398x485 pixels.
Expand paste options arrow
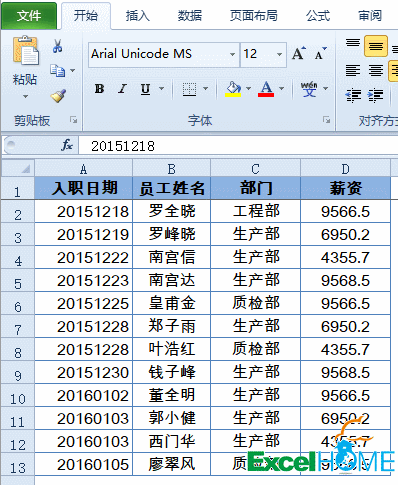point(25,97)
